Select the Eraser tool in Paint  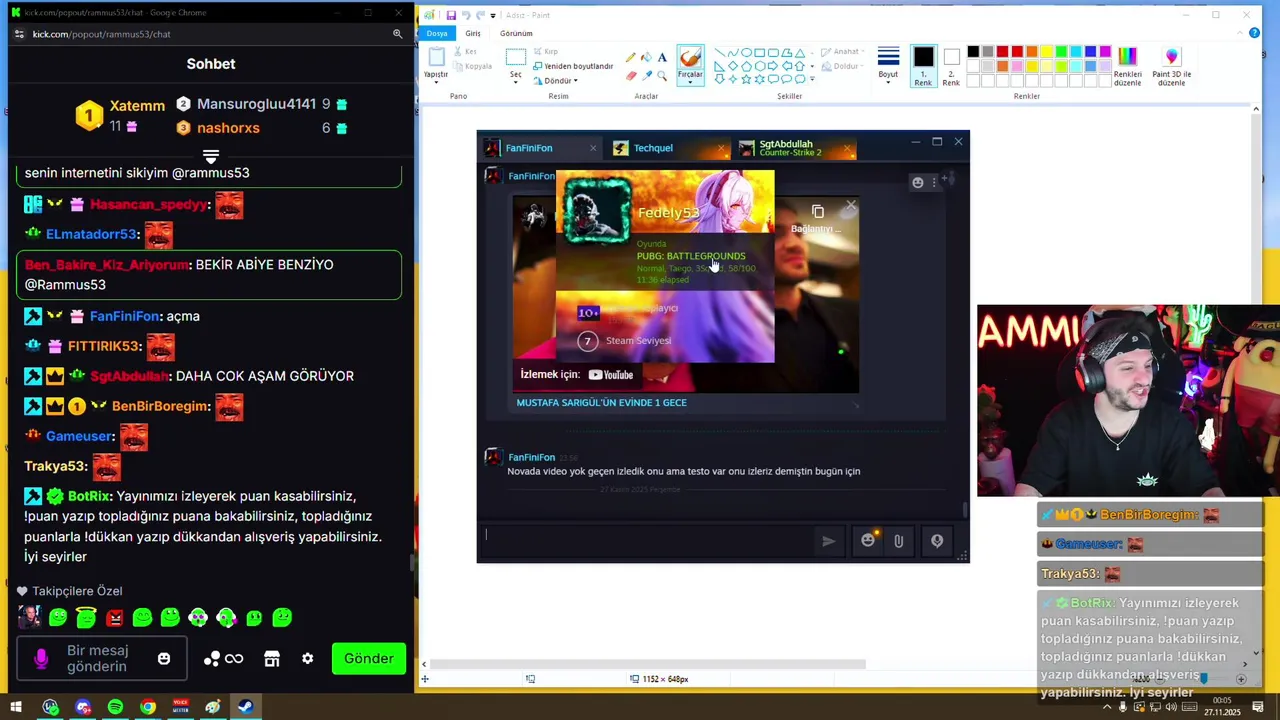coord(630,75)
